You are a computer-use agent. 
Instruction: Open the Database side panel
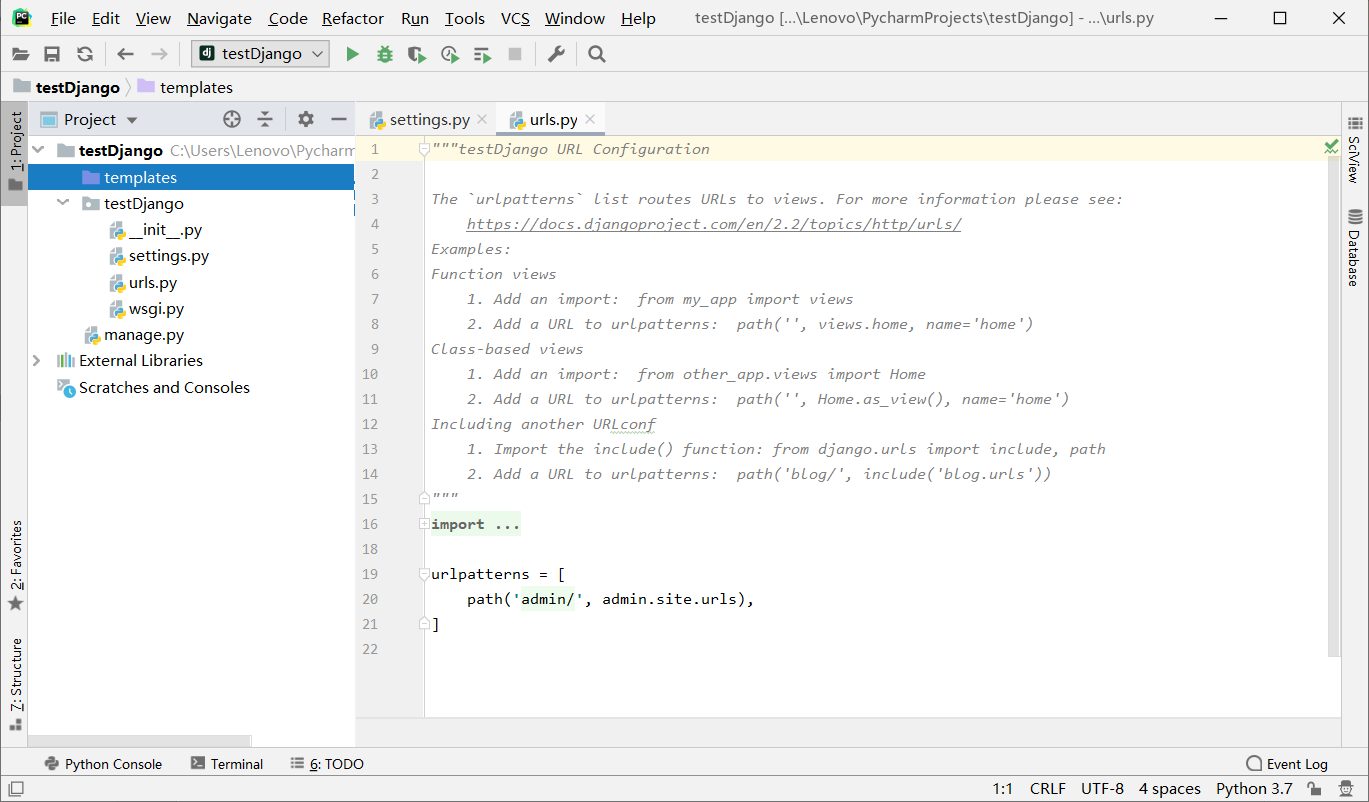(1355, 247)
